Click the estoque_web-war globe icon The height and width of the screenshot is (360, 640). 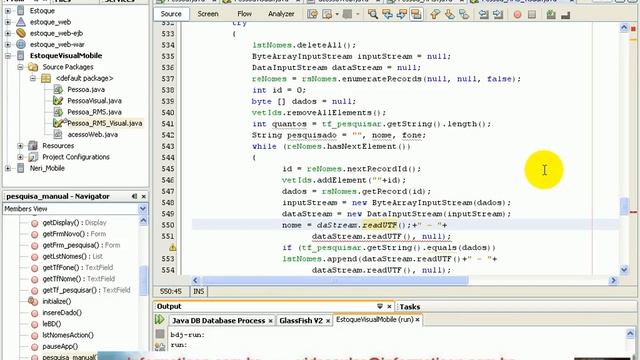tap(21, 44)
